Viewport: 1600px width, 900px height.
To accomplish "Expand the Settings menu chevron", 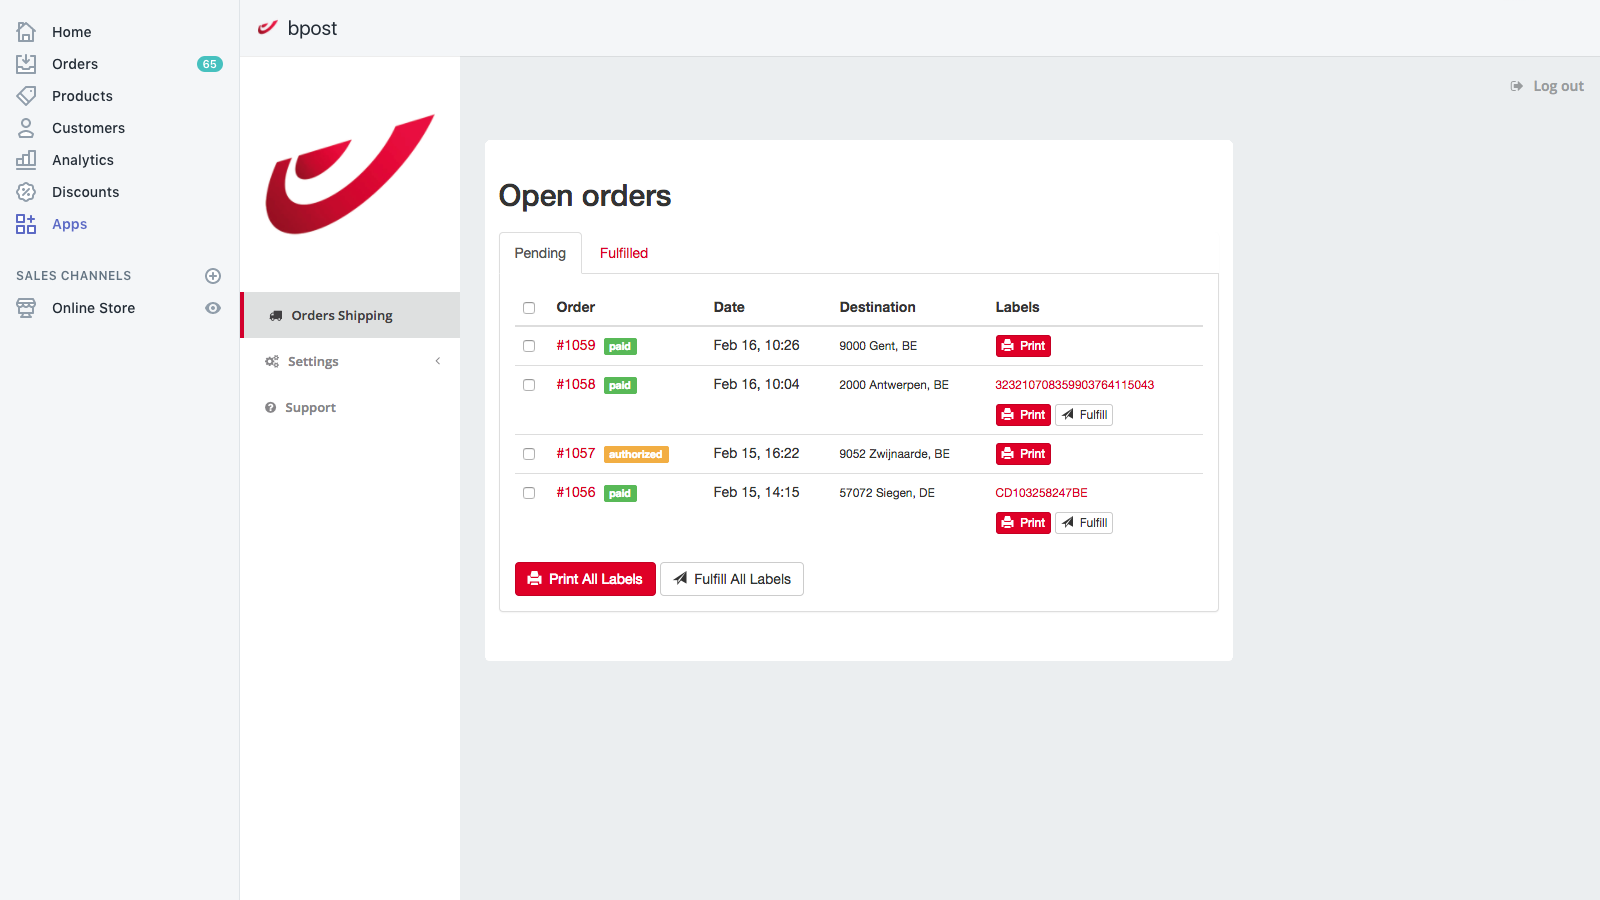I will coord(437,361).
